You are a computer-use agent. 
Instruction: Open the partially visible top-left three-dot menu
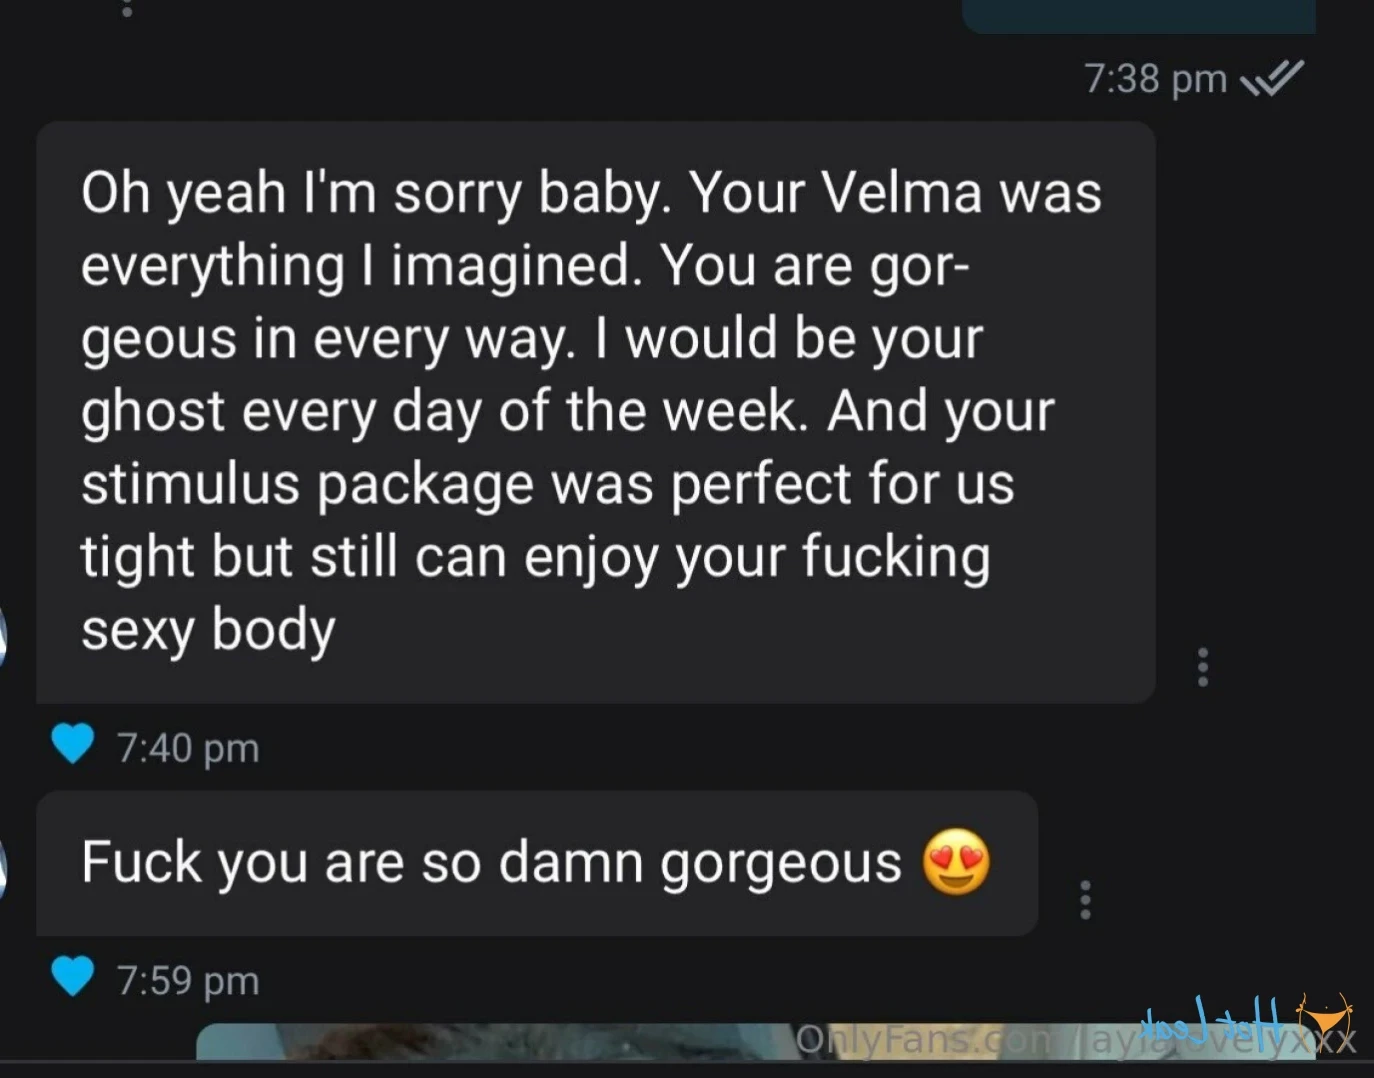(126, 9)
